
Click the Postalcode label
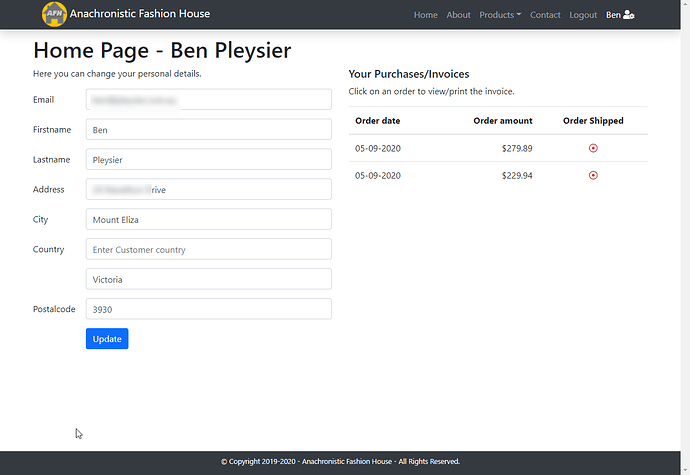[54, 309]
